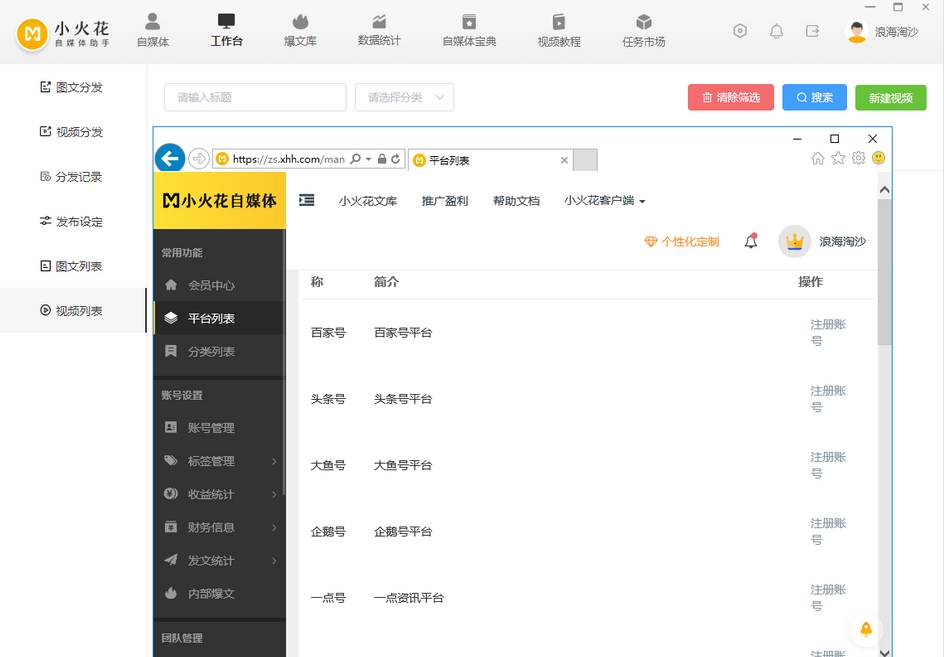Open a new browser tab
The image size is (944, 657).
585,160
